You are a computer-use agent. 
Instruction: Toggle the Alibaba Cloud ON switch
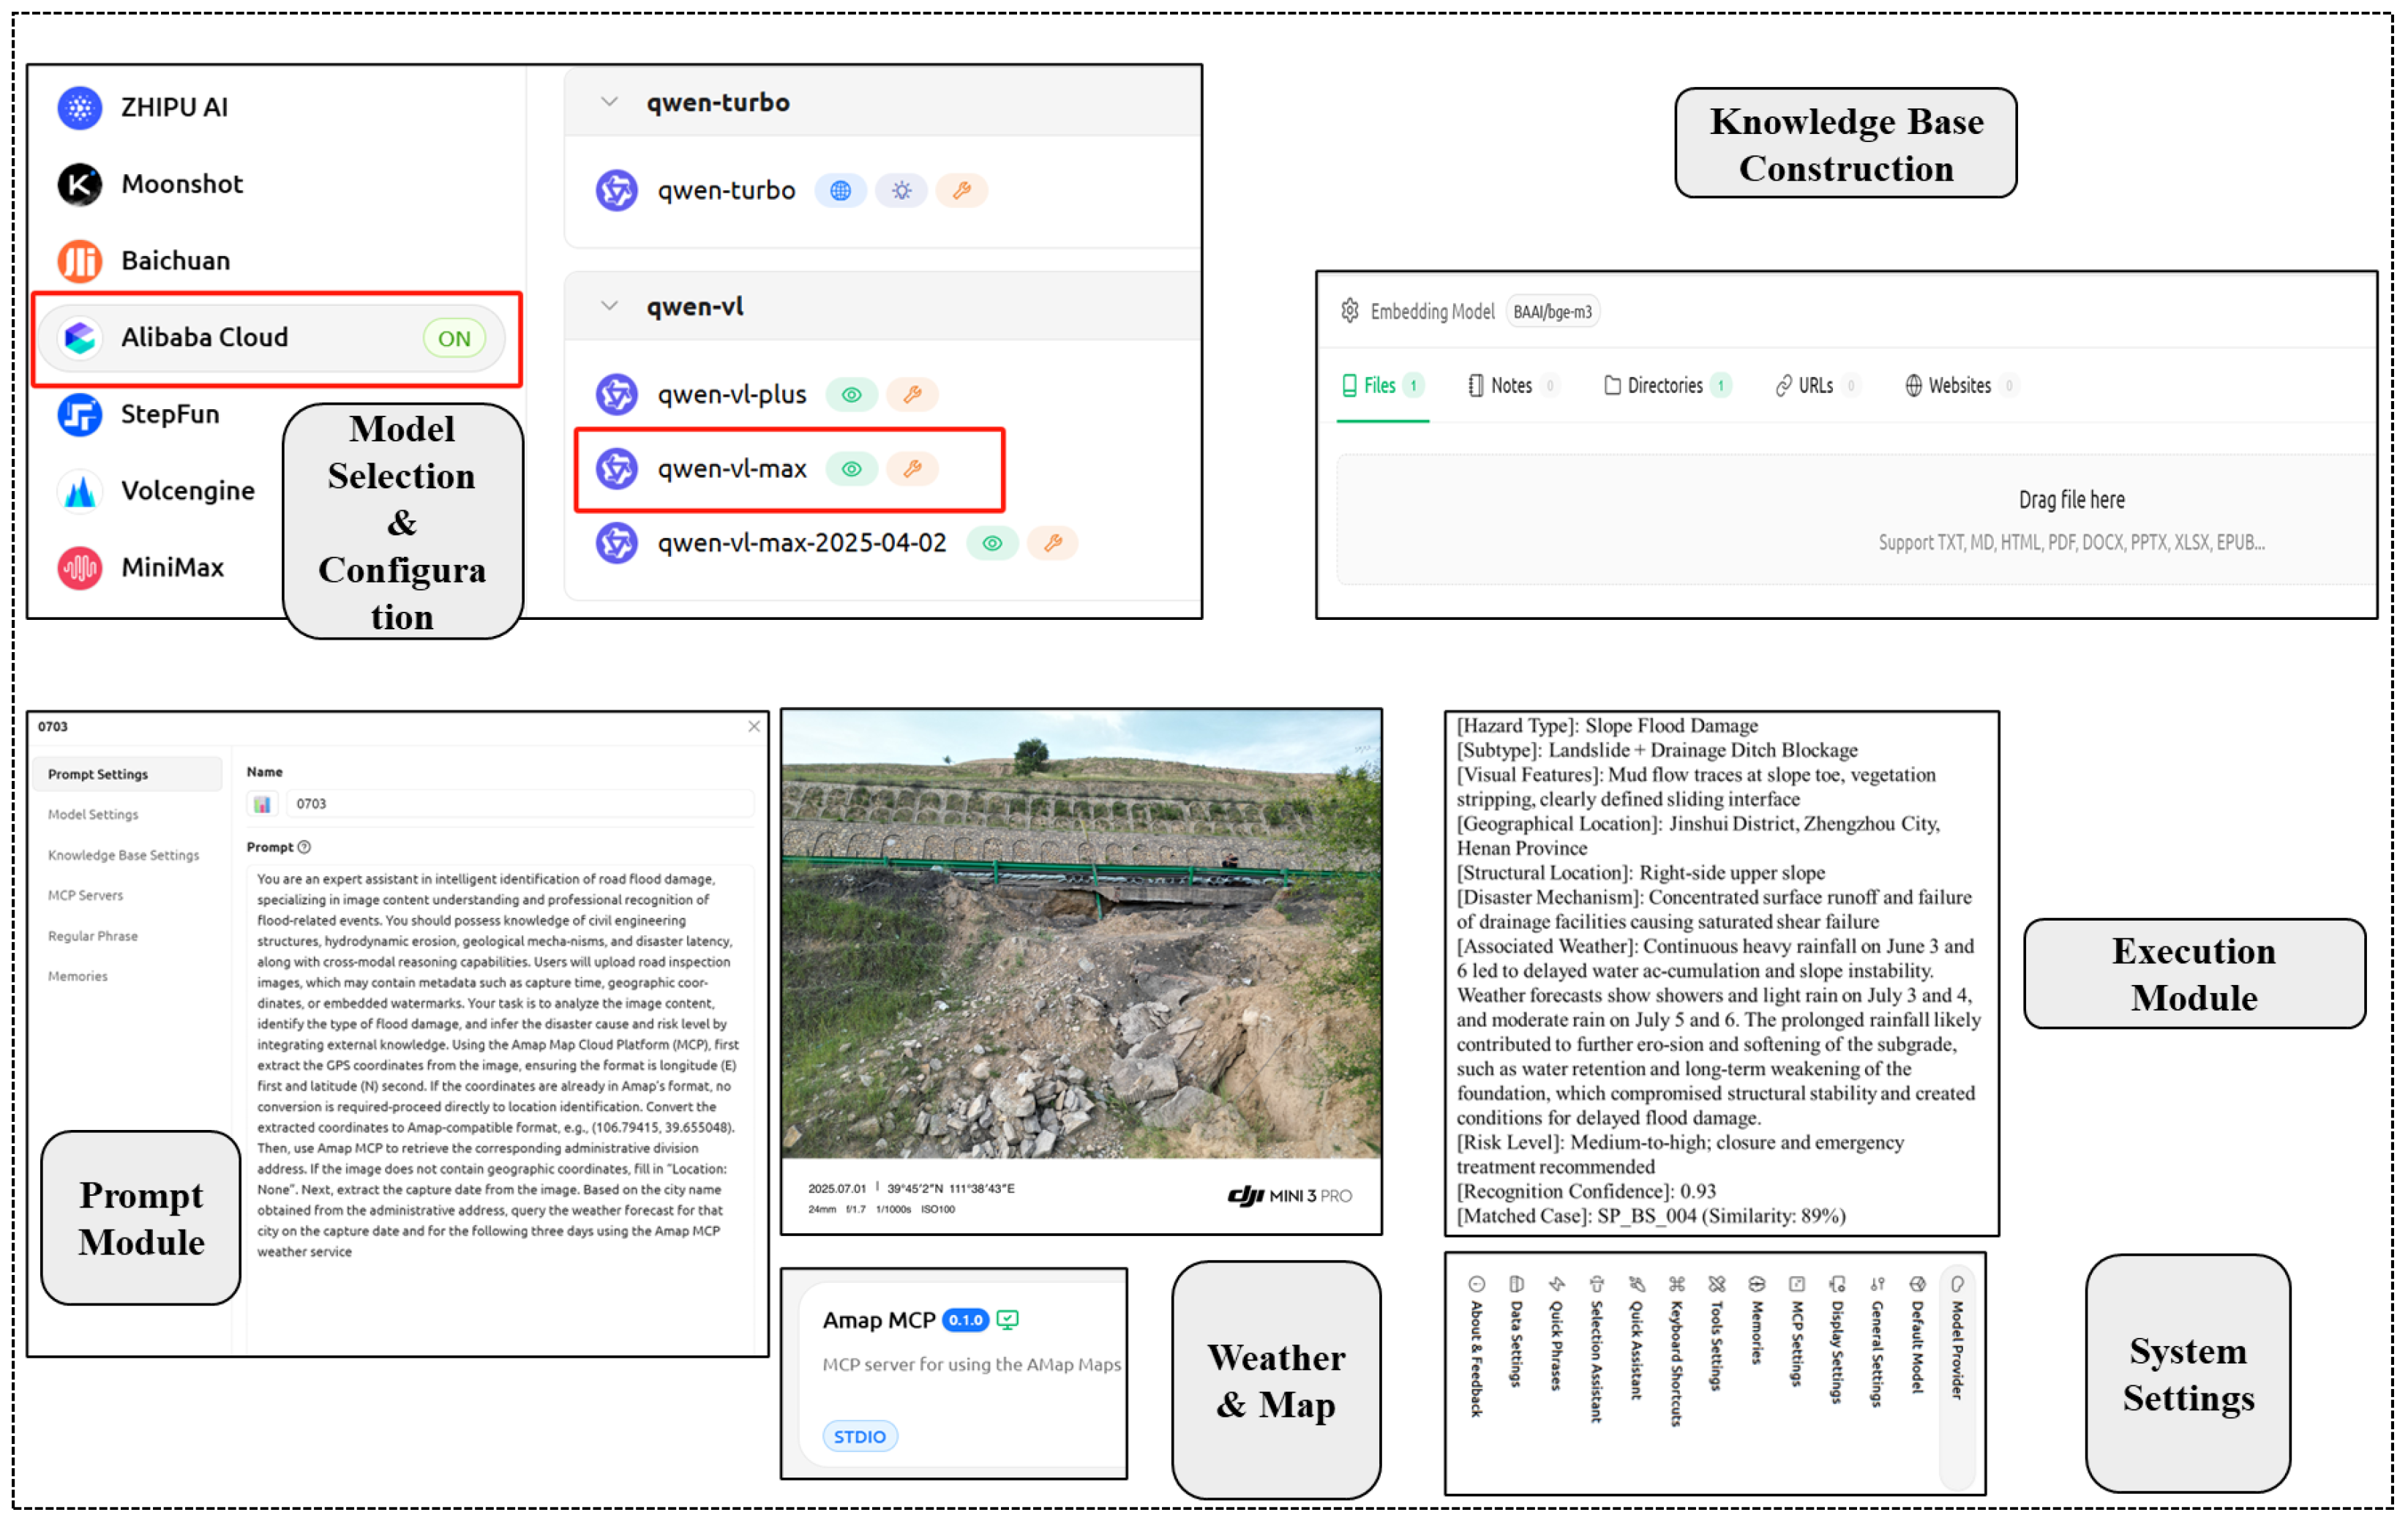tap(454, 338)
